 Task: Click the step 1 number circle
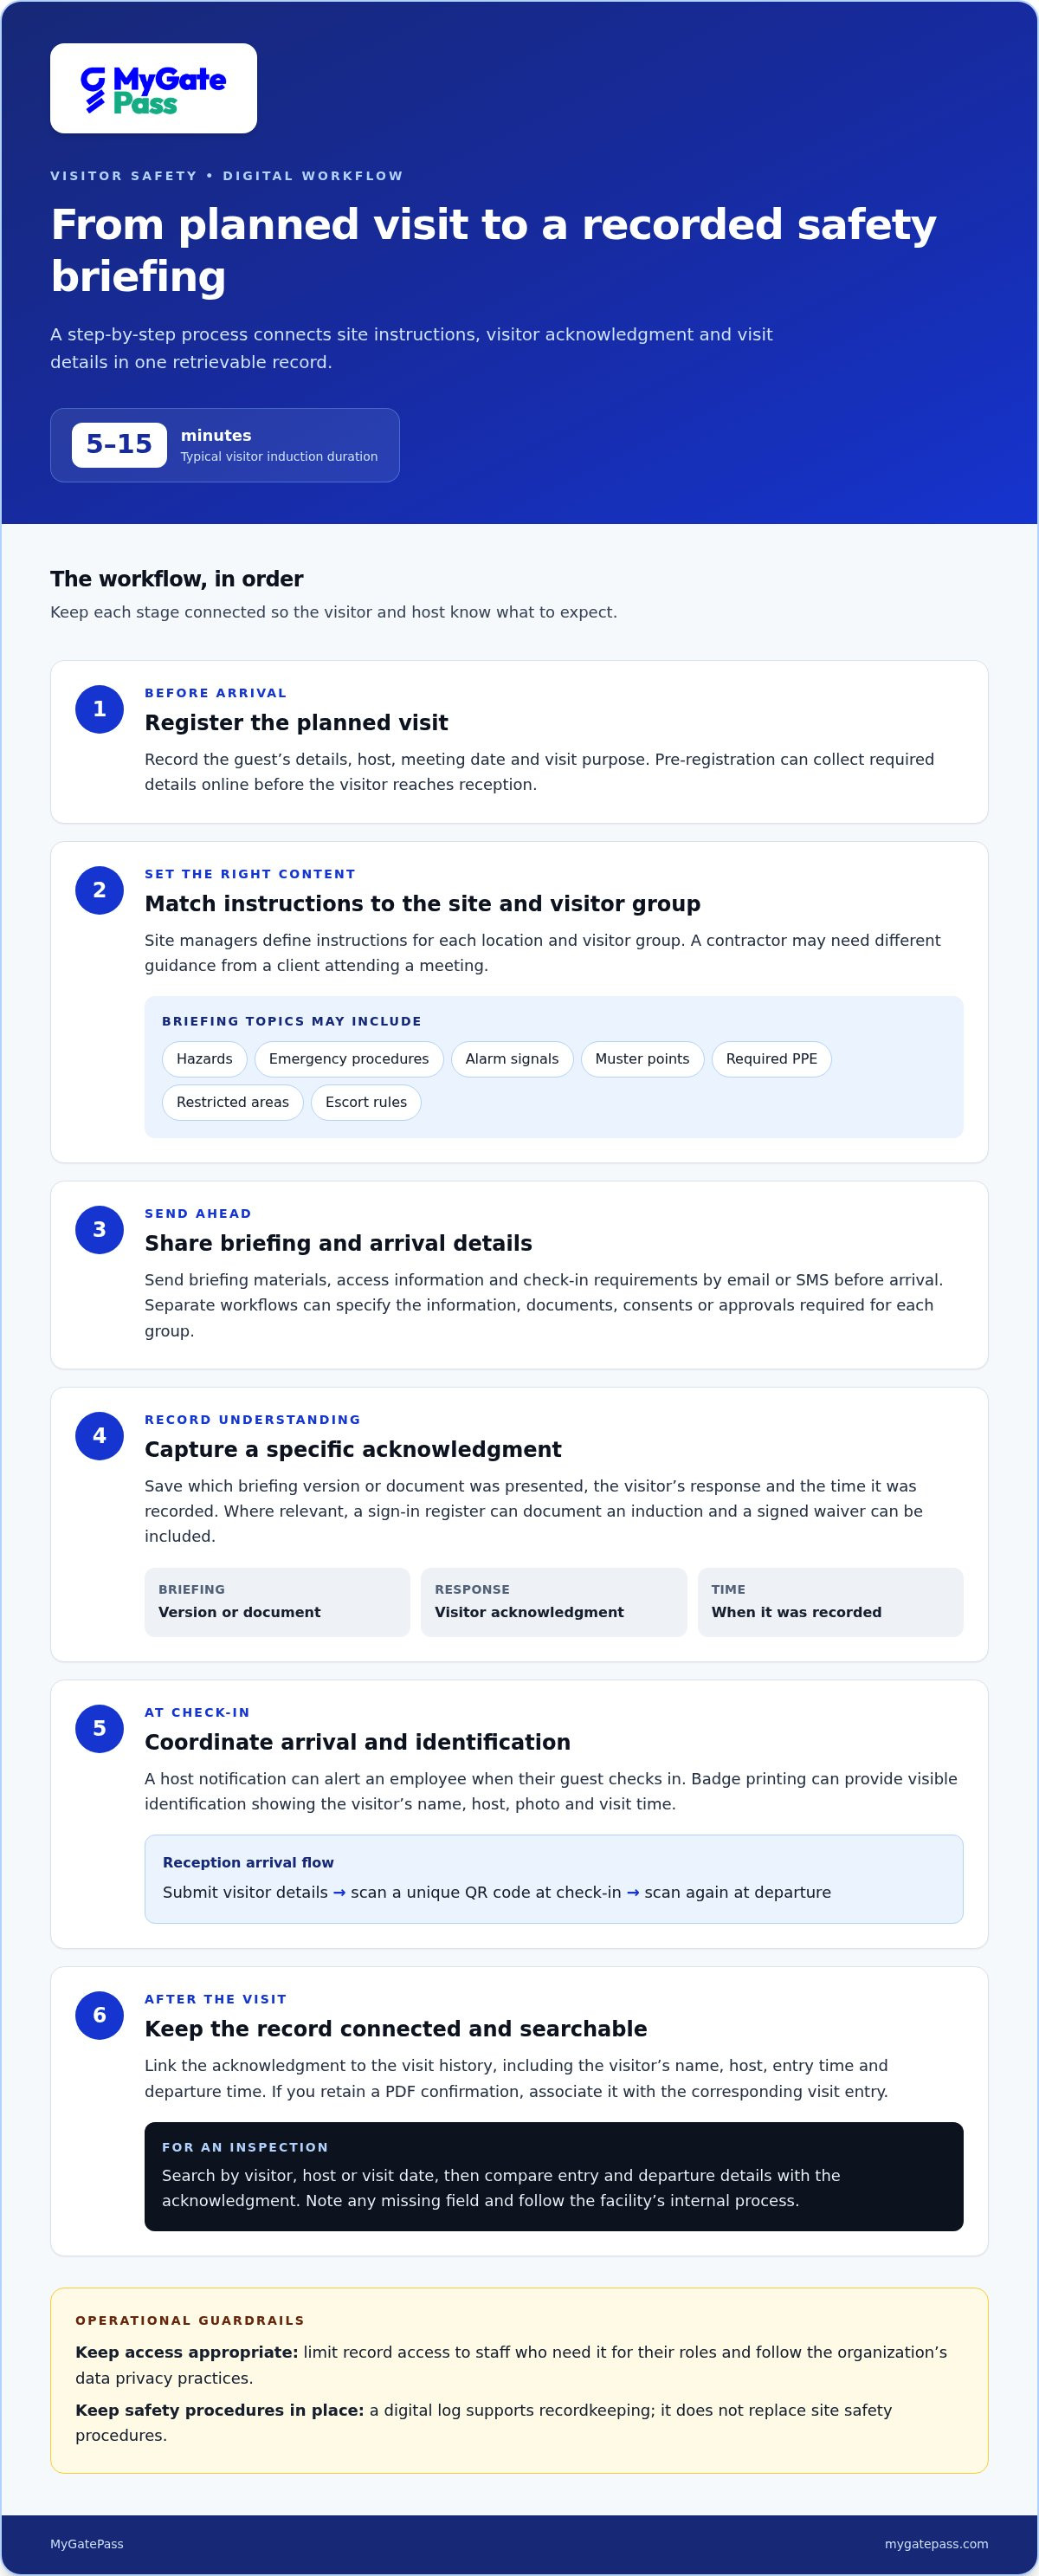99,709
